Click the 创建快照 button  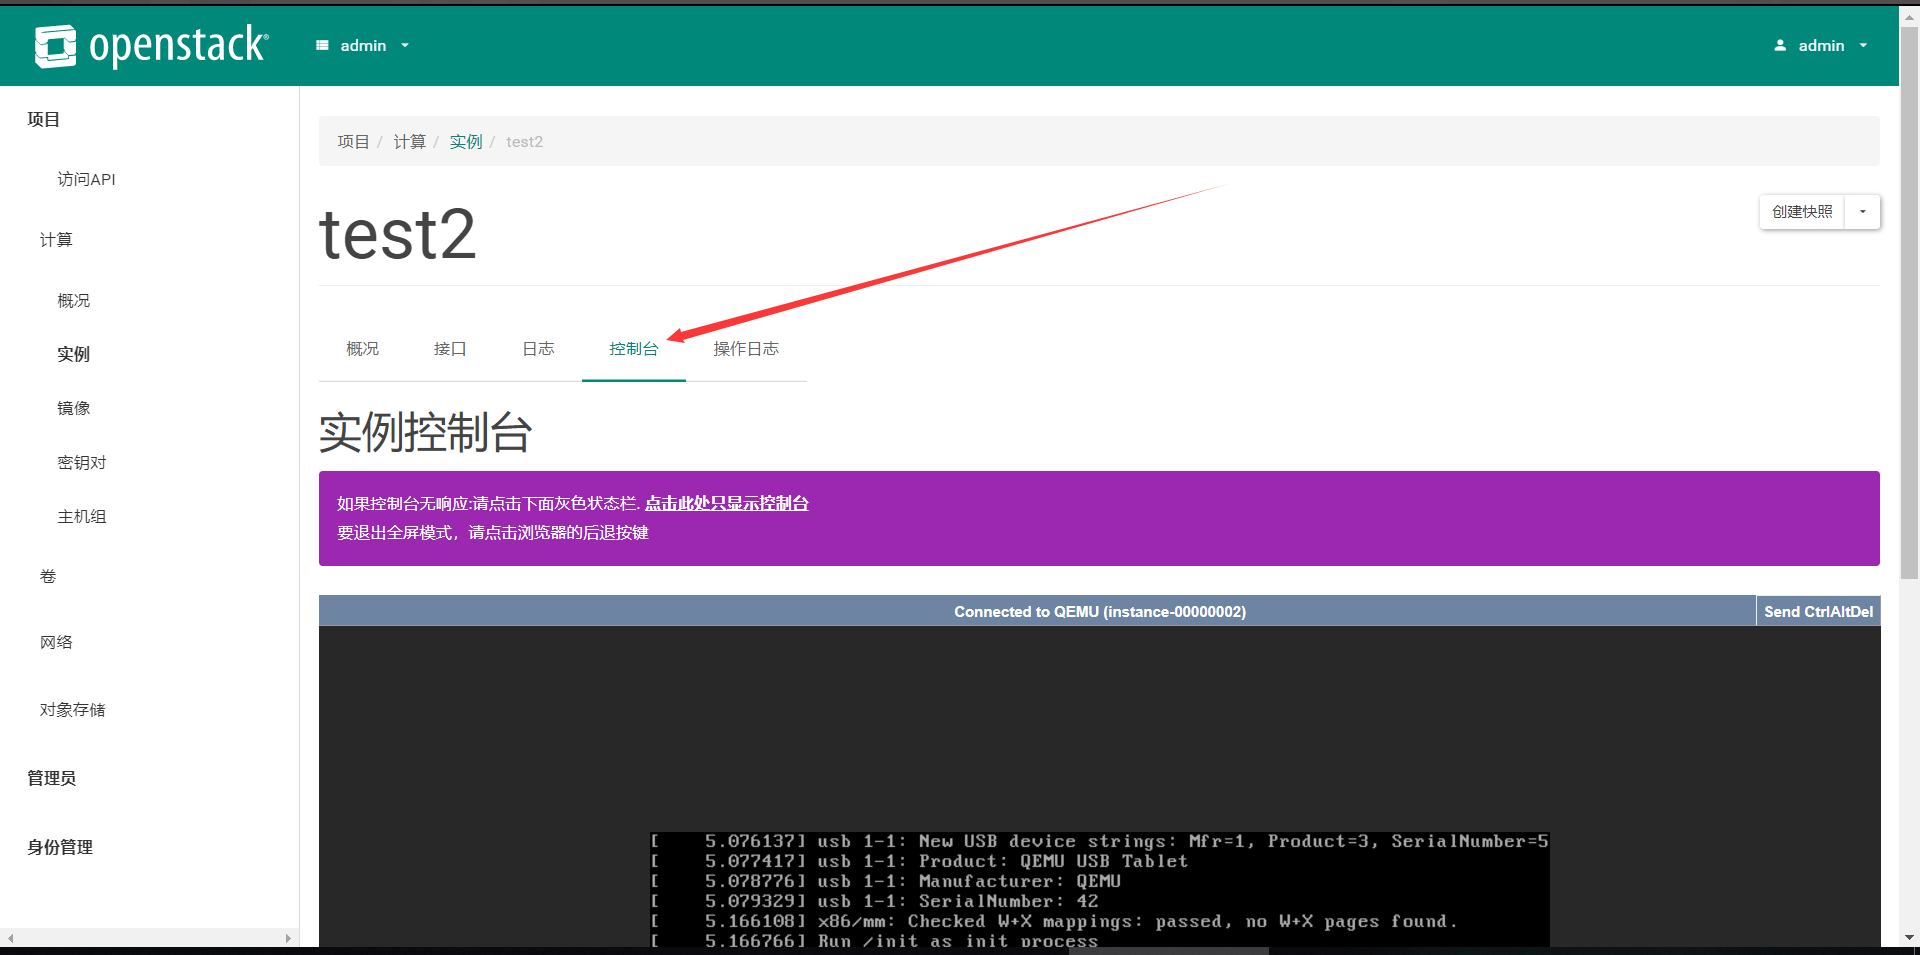(1802, 212)
